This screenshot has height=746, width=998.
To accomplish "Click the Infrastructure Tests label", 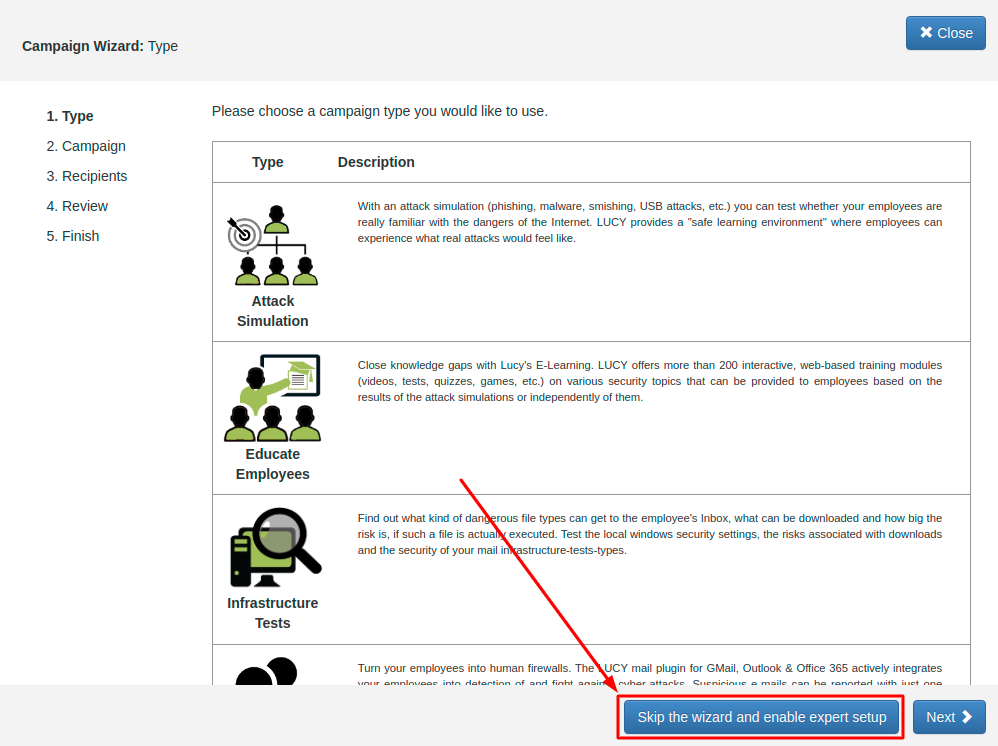I will point(272,613).
